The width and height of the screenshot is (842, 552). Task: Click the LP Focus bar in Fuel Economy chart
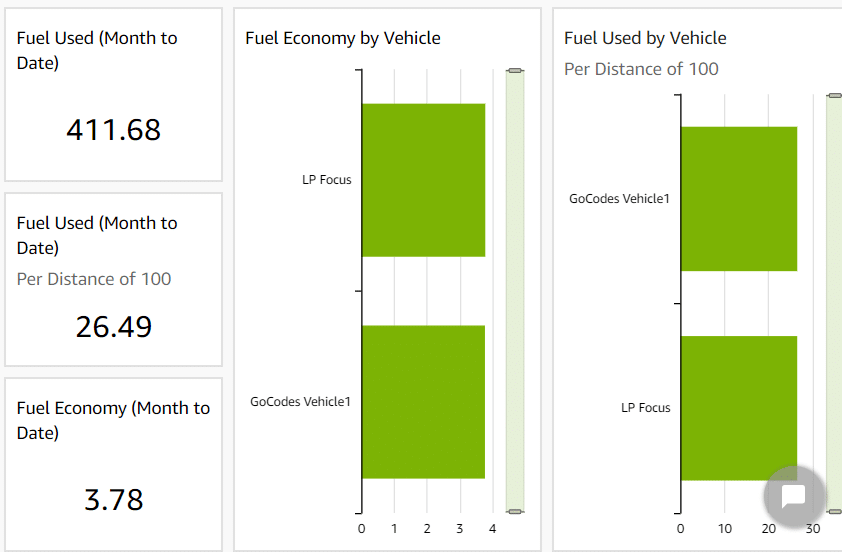(422, 180)
